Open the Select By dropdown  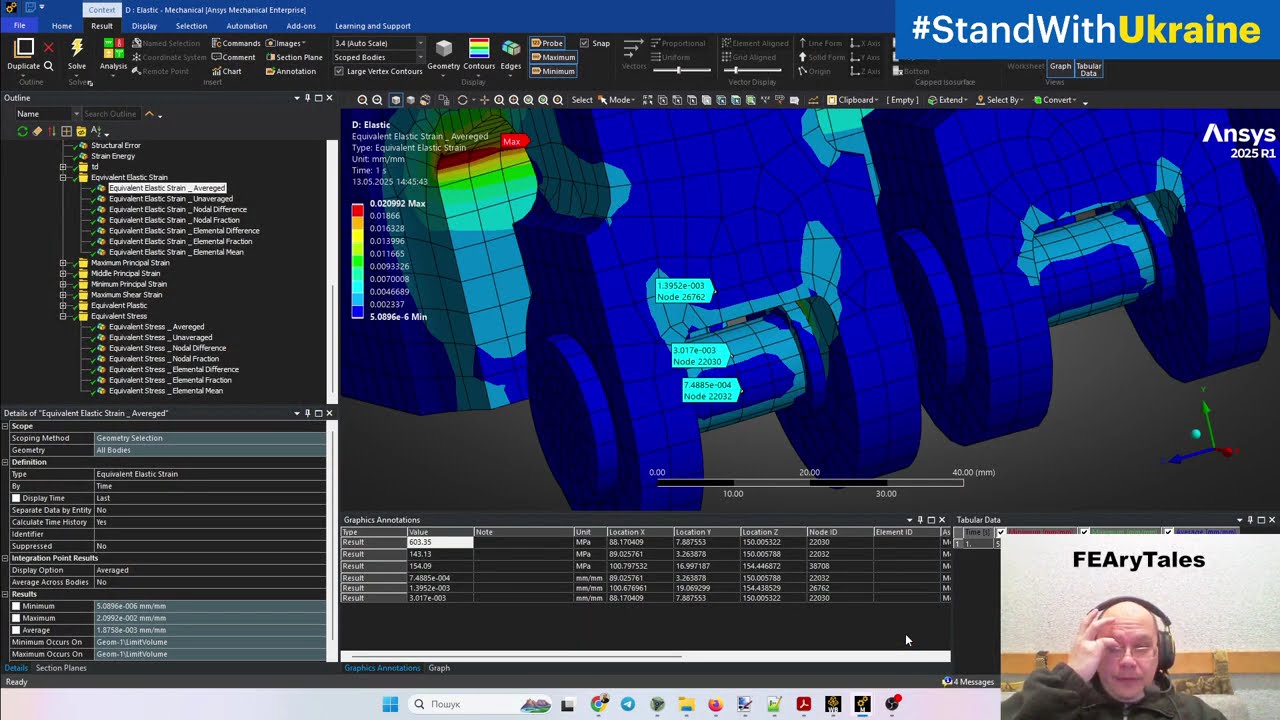(x=1000, y=100)
